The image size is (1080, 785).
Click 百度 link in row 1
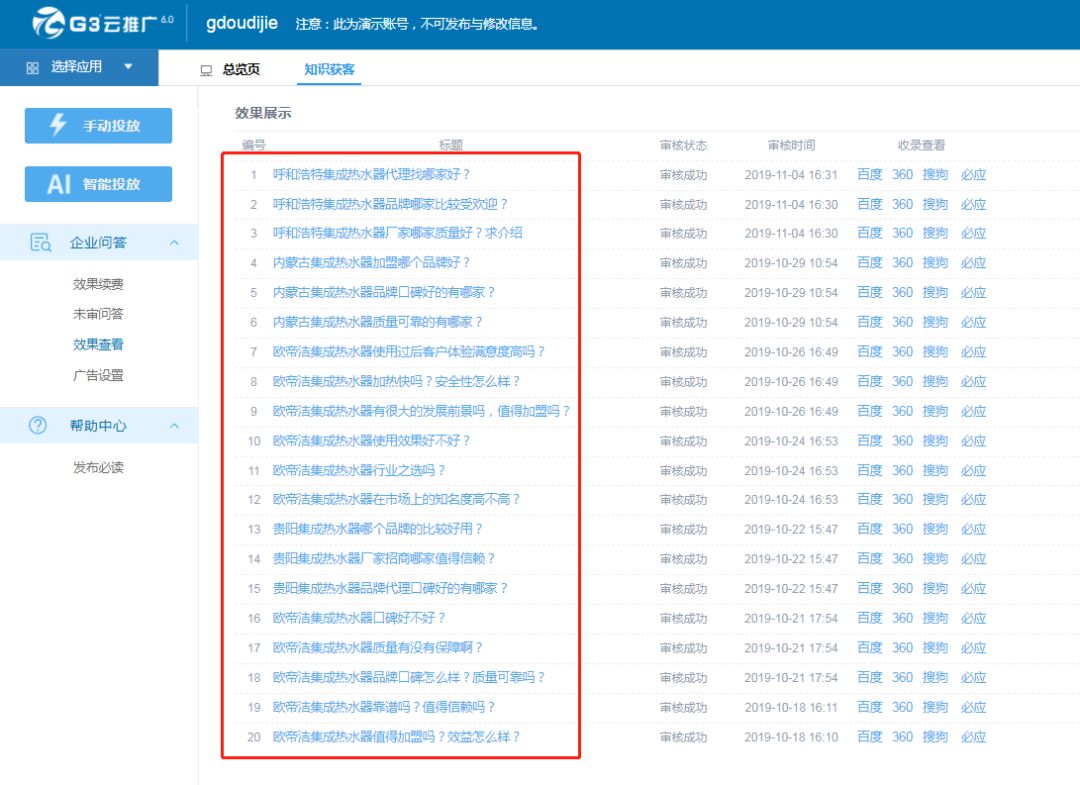tap(870, 174)
